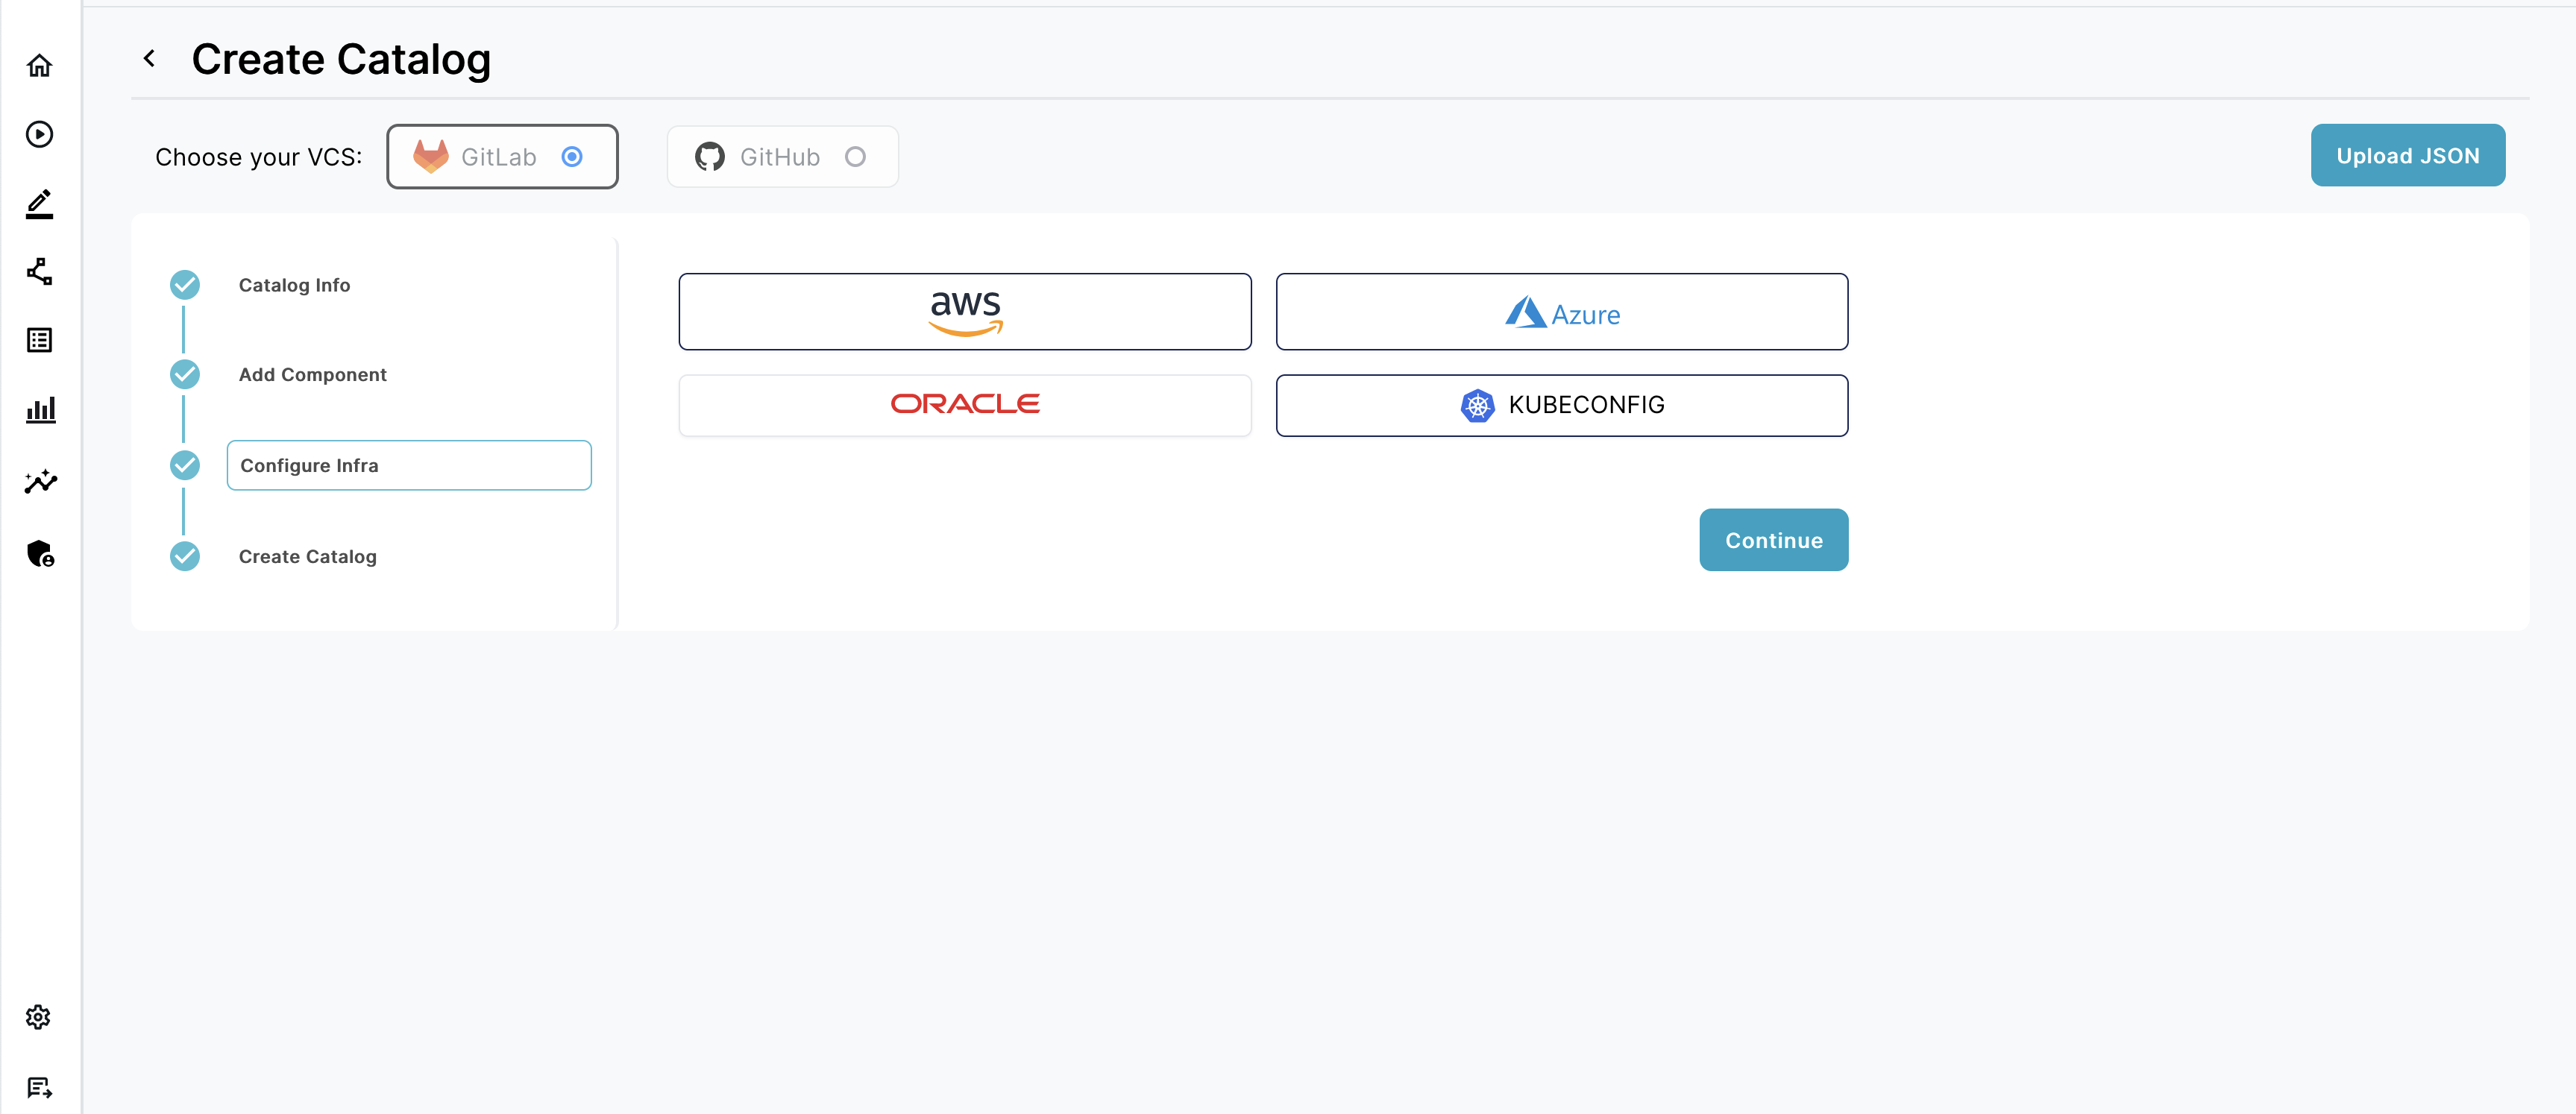Open the workflow nodes sidebar icon
The width and height of the screenshot is (2576, 1114).
pos(39,271)
